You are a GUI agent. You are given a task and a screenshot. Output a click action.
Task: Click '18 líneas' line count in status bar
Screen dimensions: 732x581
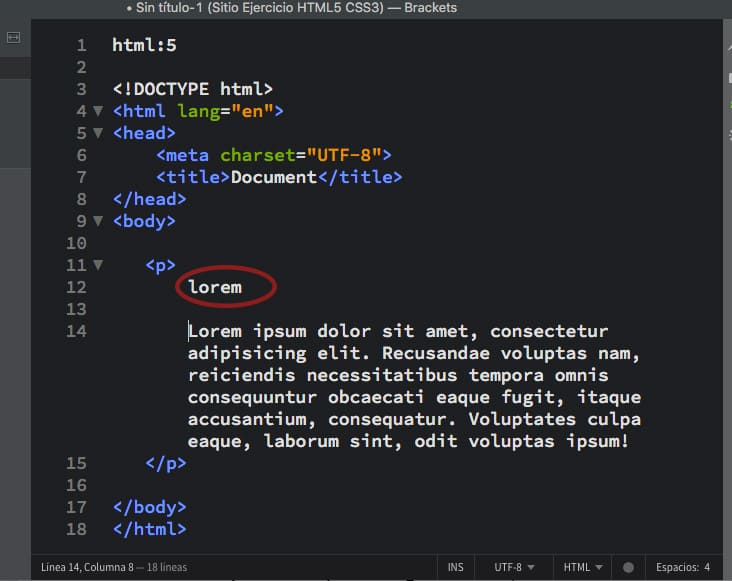(x=167, y=567)
